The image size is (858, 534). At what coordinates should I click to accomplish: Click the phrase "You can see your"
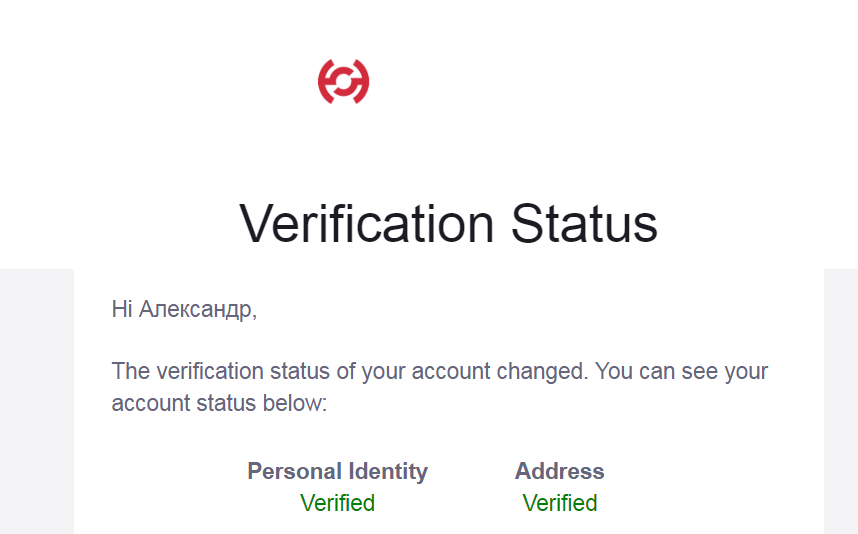[x=682, y=372]
